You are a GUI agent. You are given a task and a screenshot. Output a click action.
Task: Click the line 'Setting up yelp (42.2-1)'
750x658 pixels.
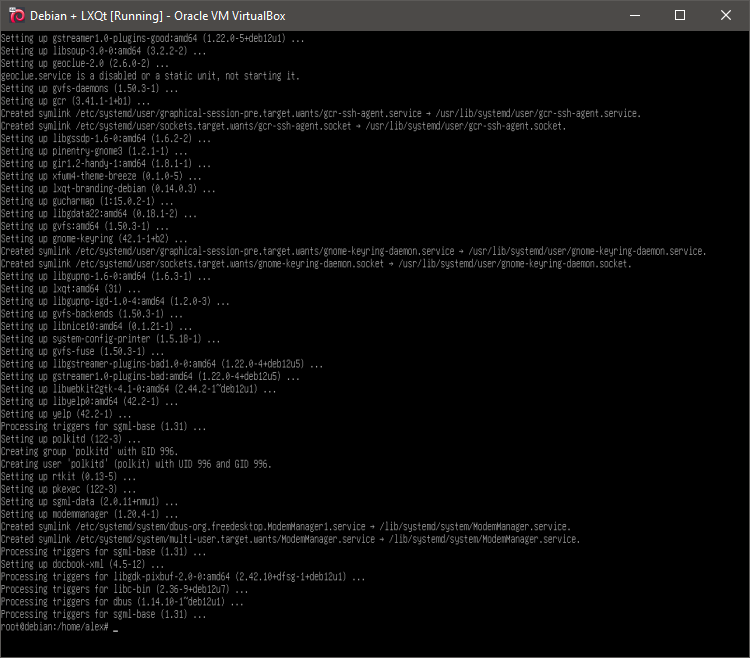tap(66, 414)
